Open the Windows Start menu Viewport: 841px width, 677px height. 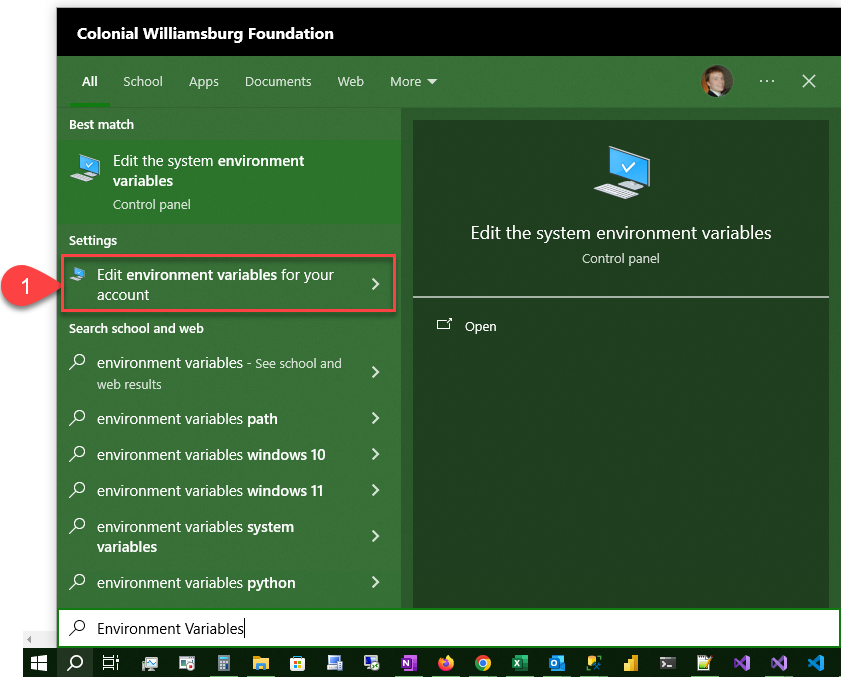[x=39, y=664]
